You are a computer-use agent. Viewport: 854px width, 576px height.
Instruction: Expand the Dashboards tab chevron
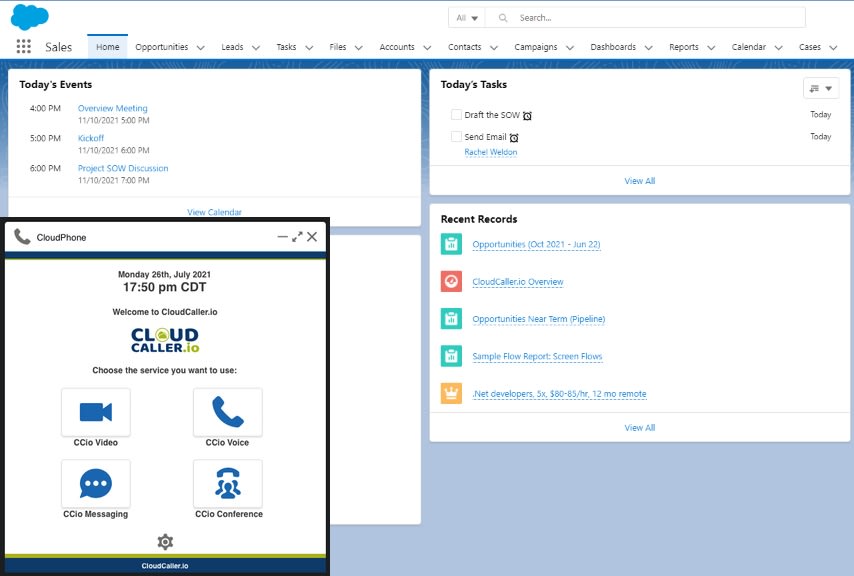coord(649,48)
